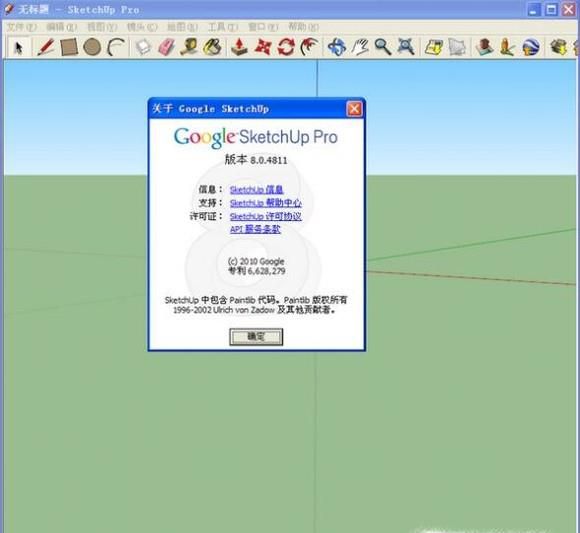Open the SketchUp 帮助中心 link

266,203
